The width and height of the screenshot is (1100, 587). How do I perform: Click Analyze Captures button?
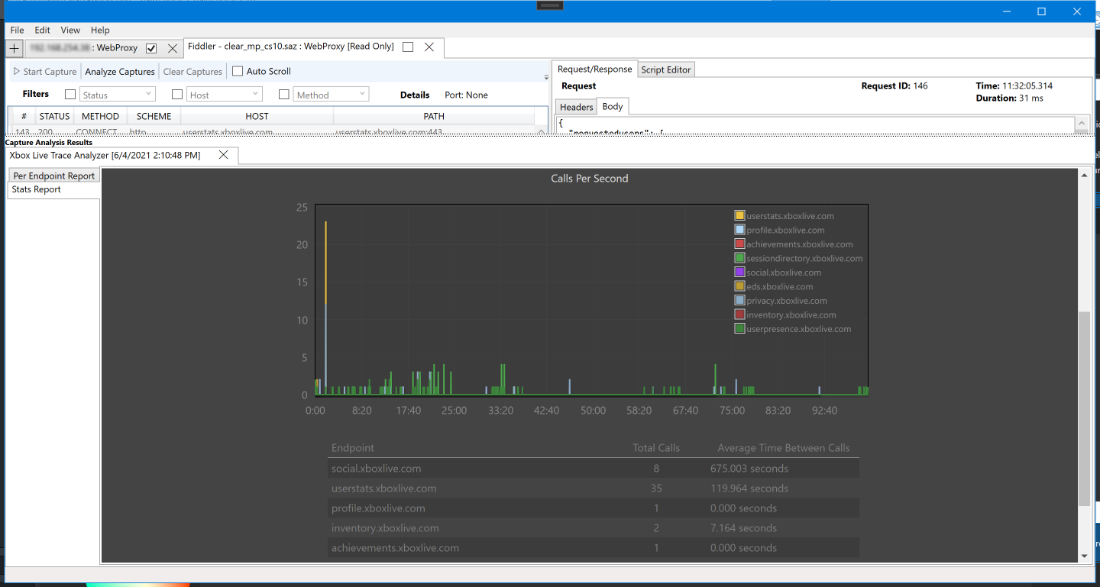click(x=119, y=72)
